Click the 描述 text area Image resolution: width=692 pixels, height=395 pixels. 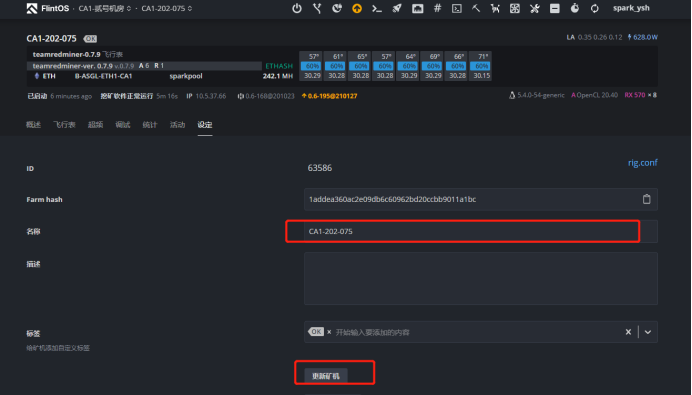(481, 278)
